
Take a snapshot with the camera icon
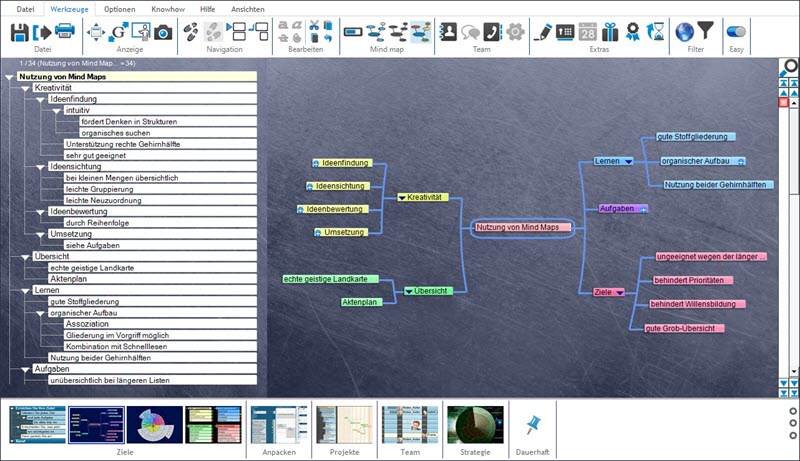click(163, 32)
